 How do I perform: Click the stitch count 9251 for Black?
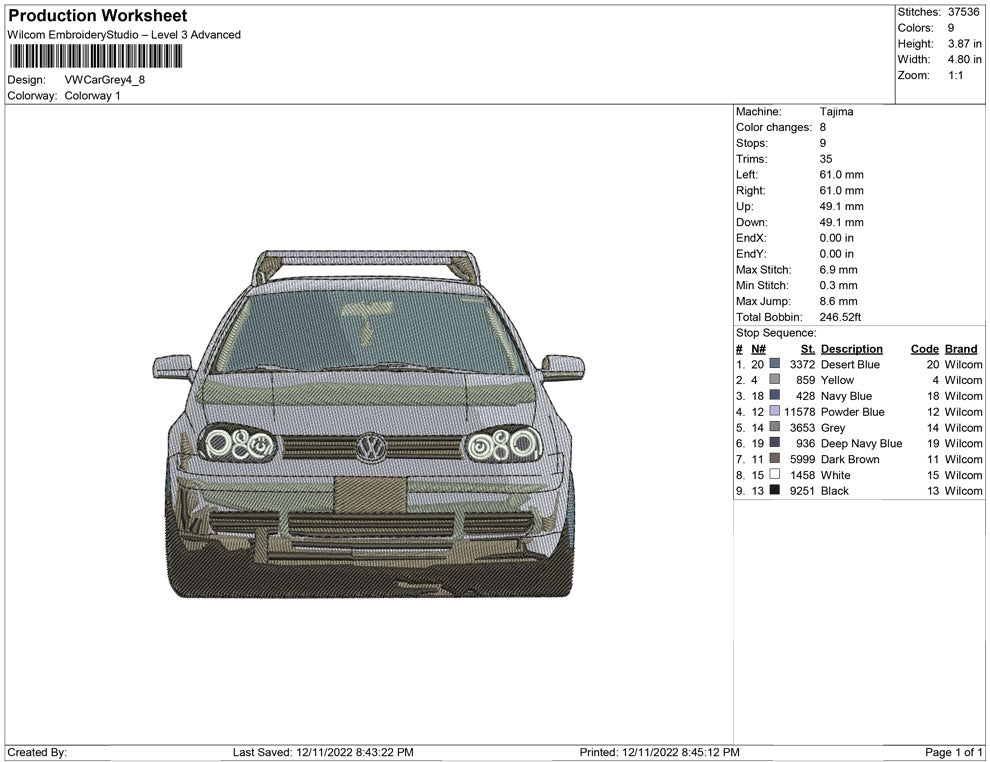802,491
